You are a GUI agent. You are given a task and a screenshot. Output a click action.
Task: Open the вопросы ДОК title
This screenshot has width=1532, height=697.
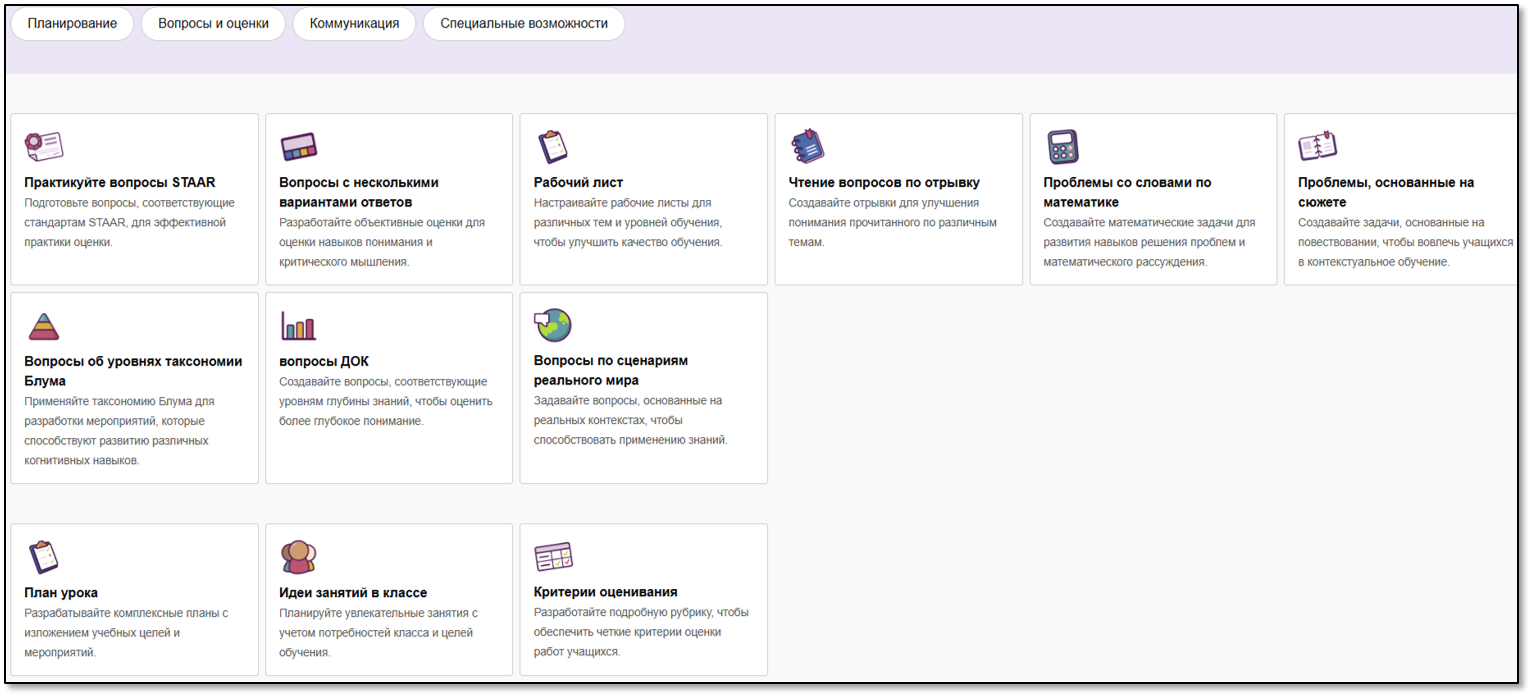(x=324, y=362)
